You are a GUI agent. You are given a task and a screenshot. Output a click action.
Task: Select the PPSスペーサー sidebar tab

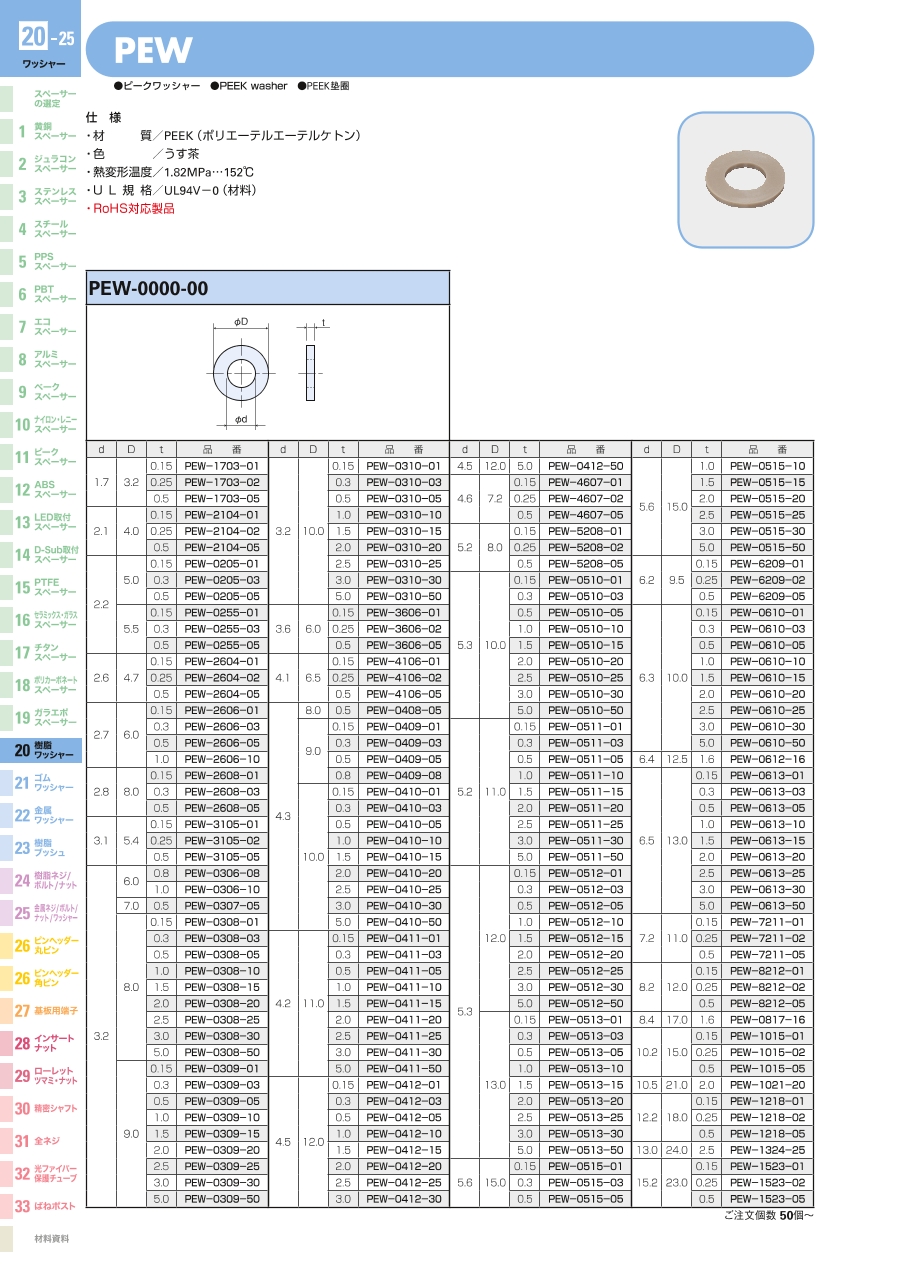click(41, 262)
